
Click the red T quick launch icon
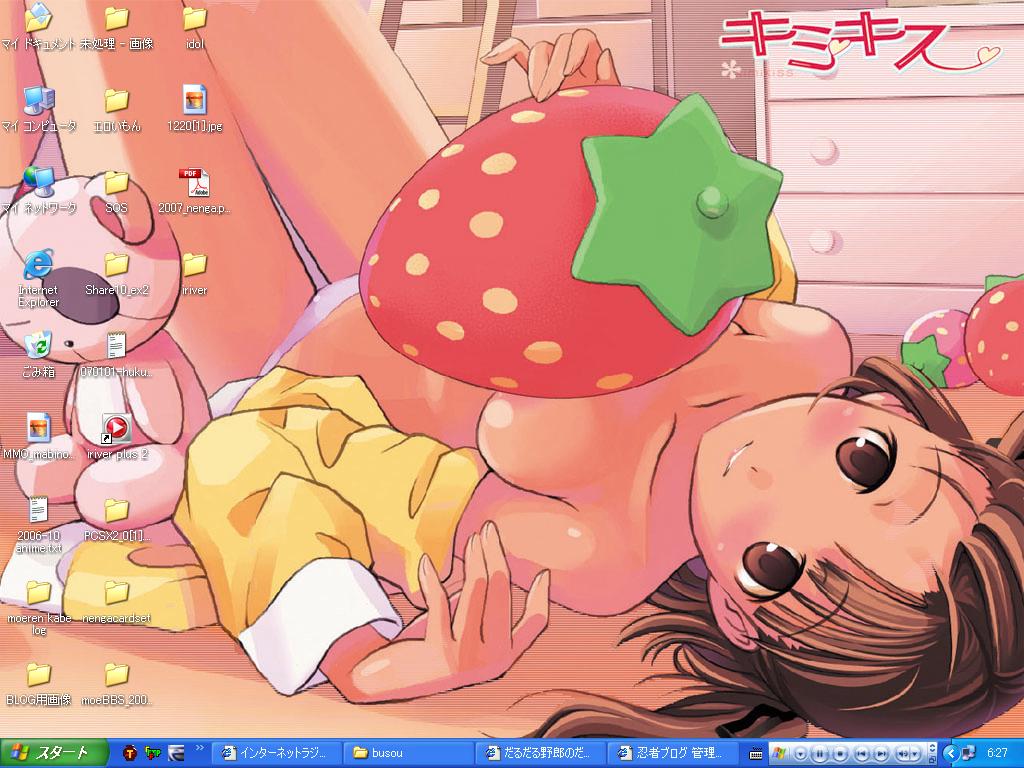click(130, 753)
